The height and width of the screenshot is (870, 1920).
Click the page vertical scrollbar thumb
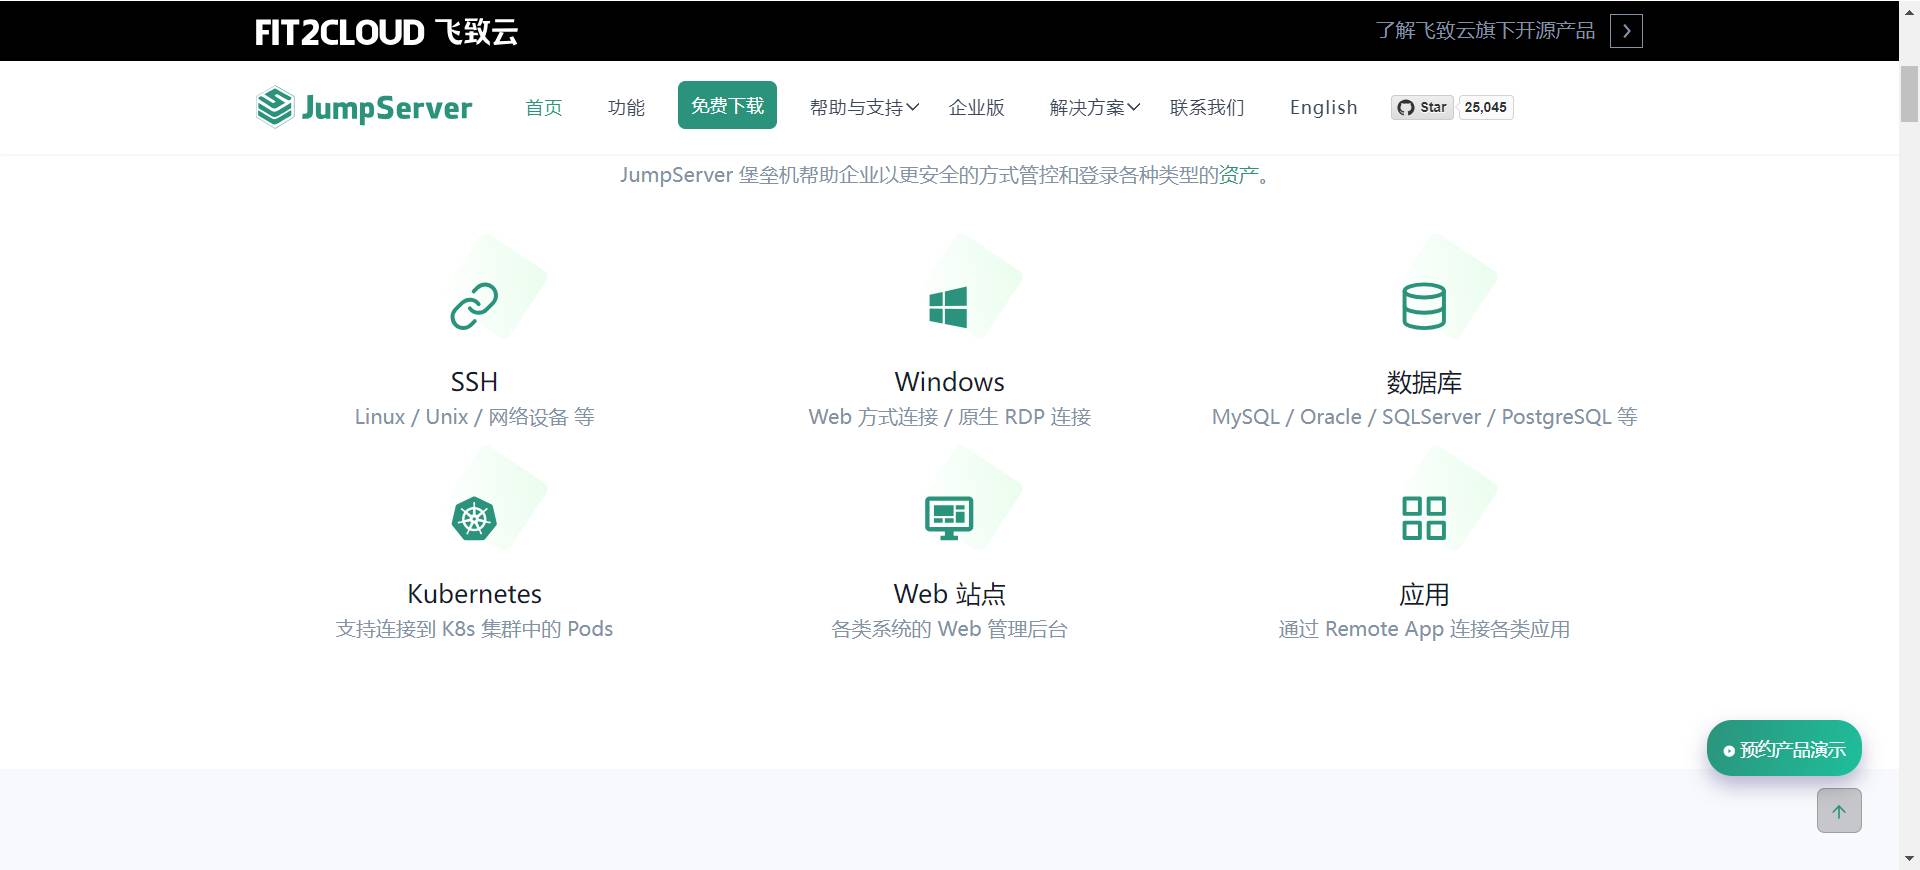[x=1909, y=94]
